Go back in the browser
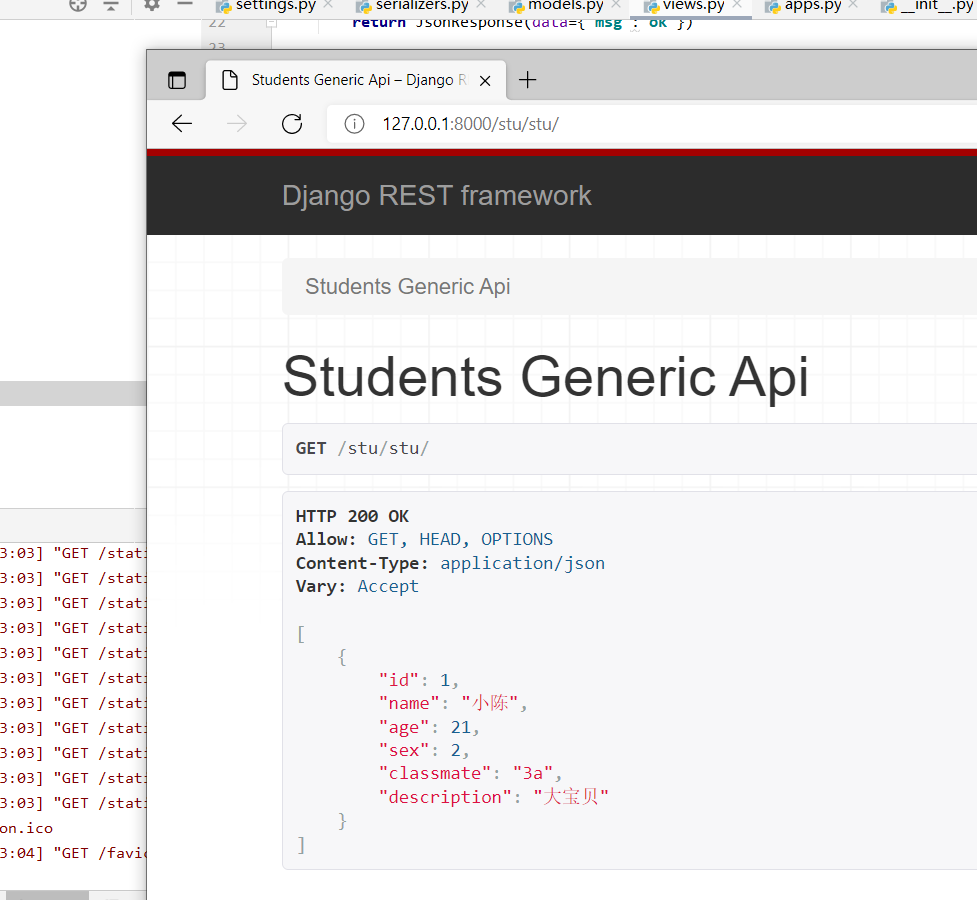 click(x=182, y=124)
